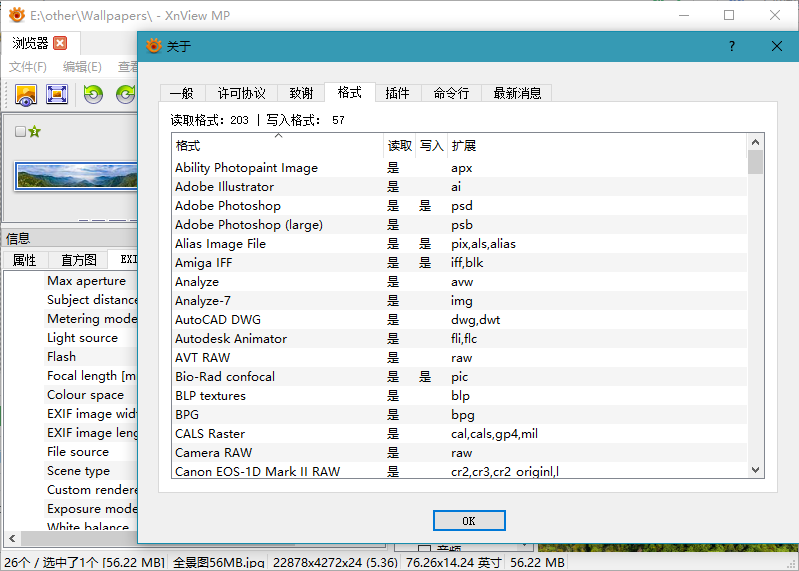Select the 格式 tab

click(x=350, y=92)
